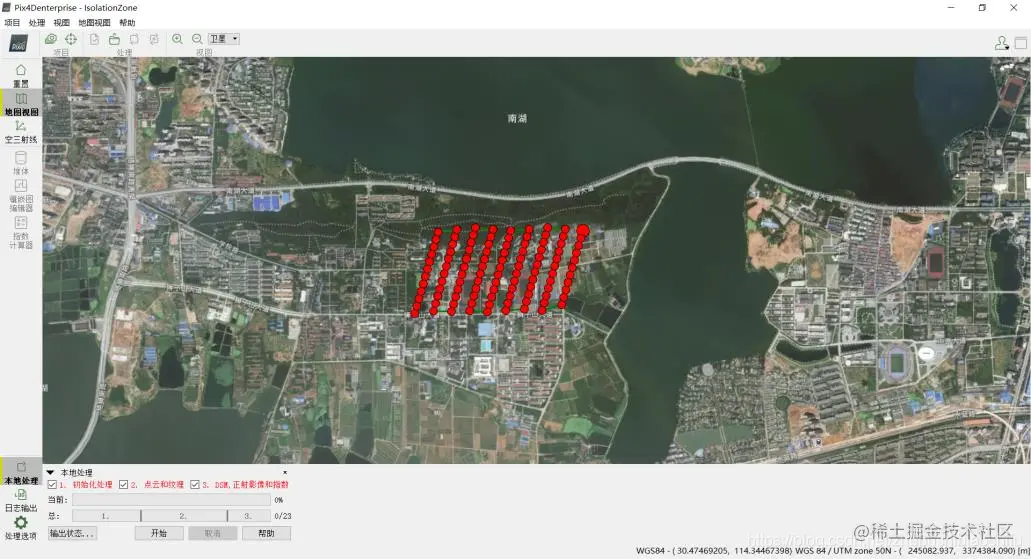The width and height of the screenshot is (1031, 559).
Task: Click segment 1 of total progress bar
Action: (x=106, y=516)
